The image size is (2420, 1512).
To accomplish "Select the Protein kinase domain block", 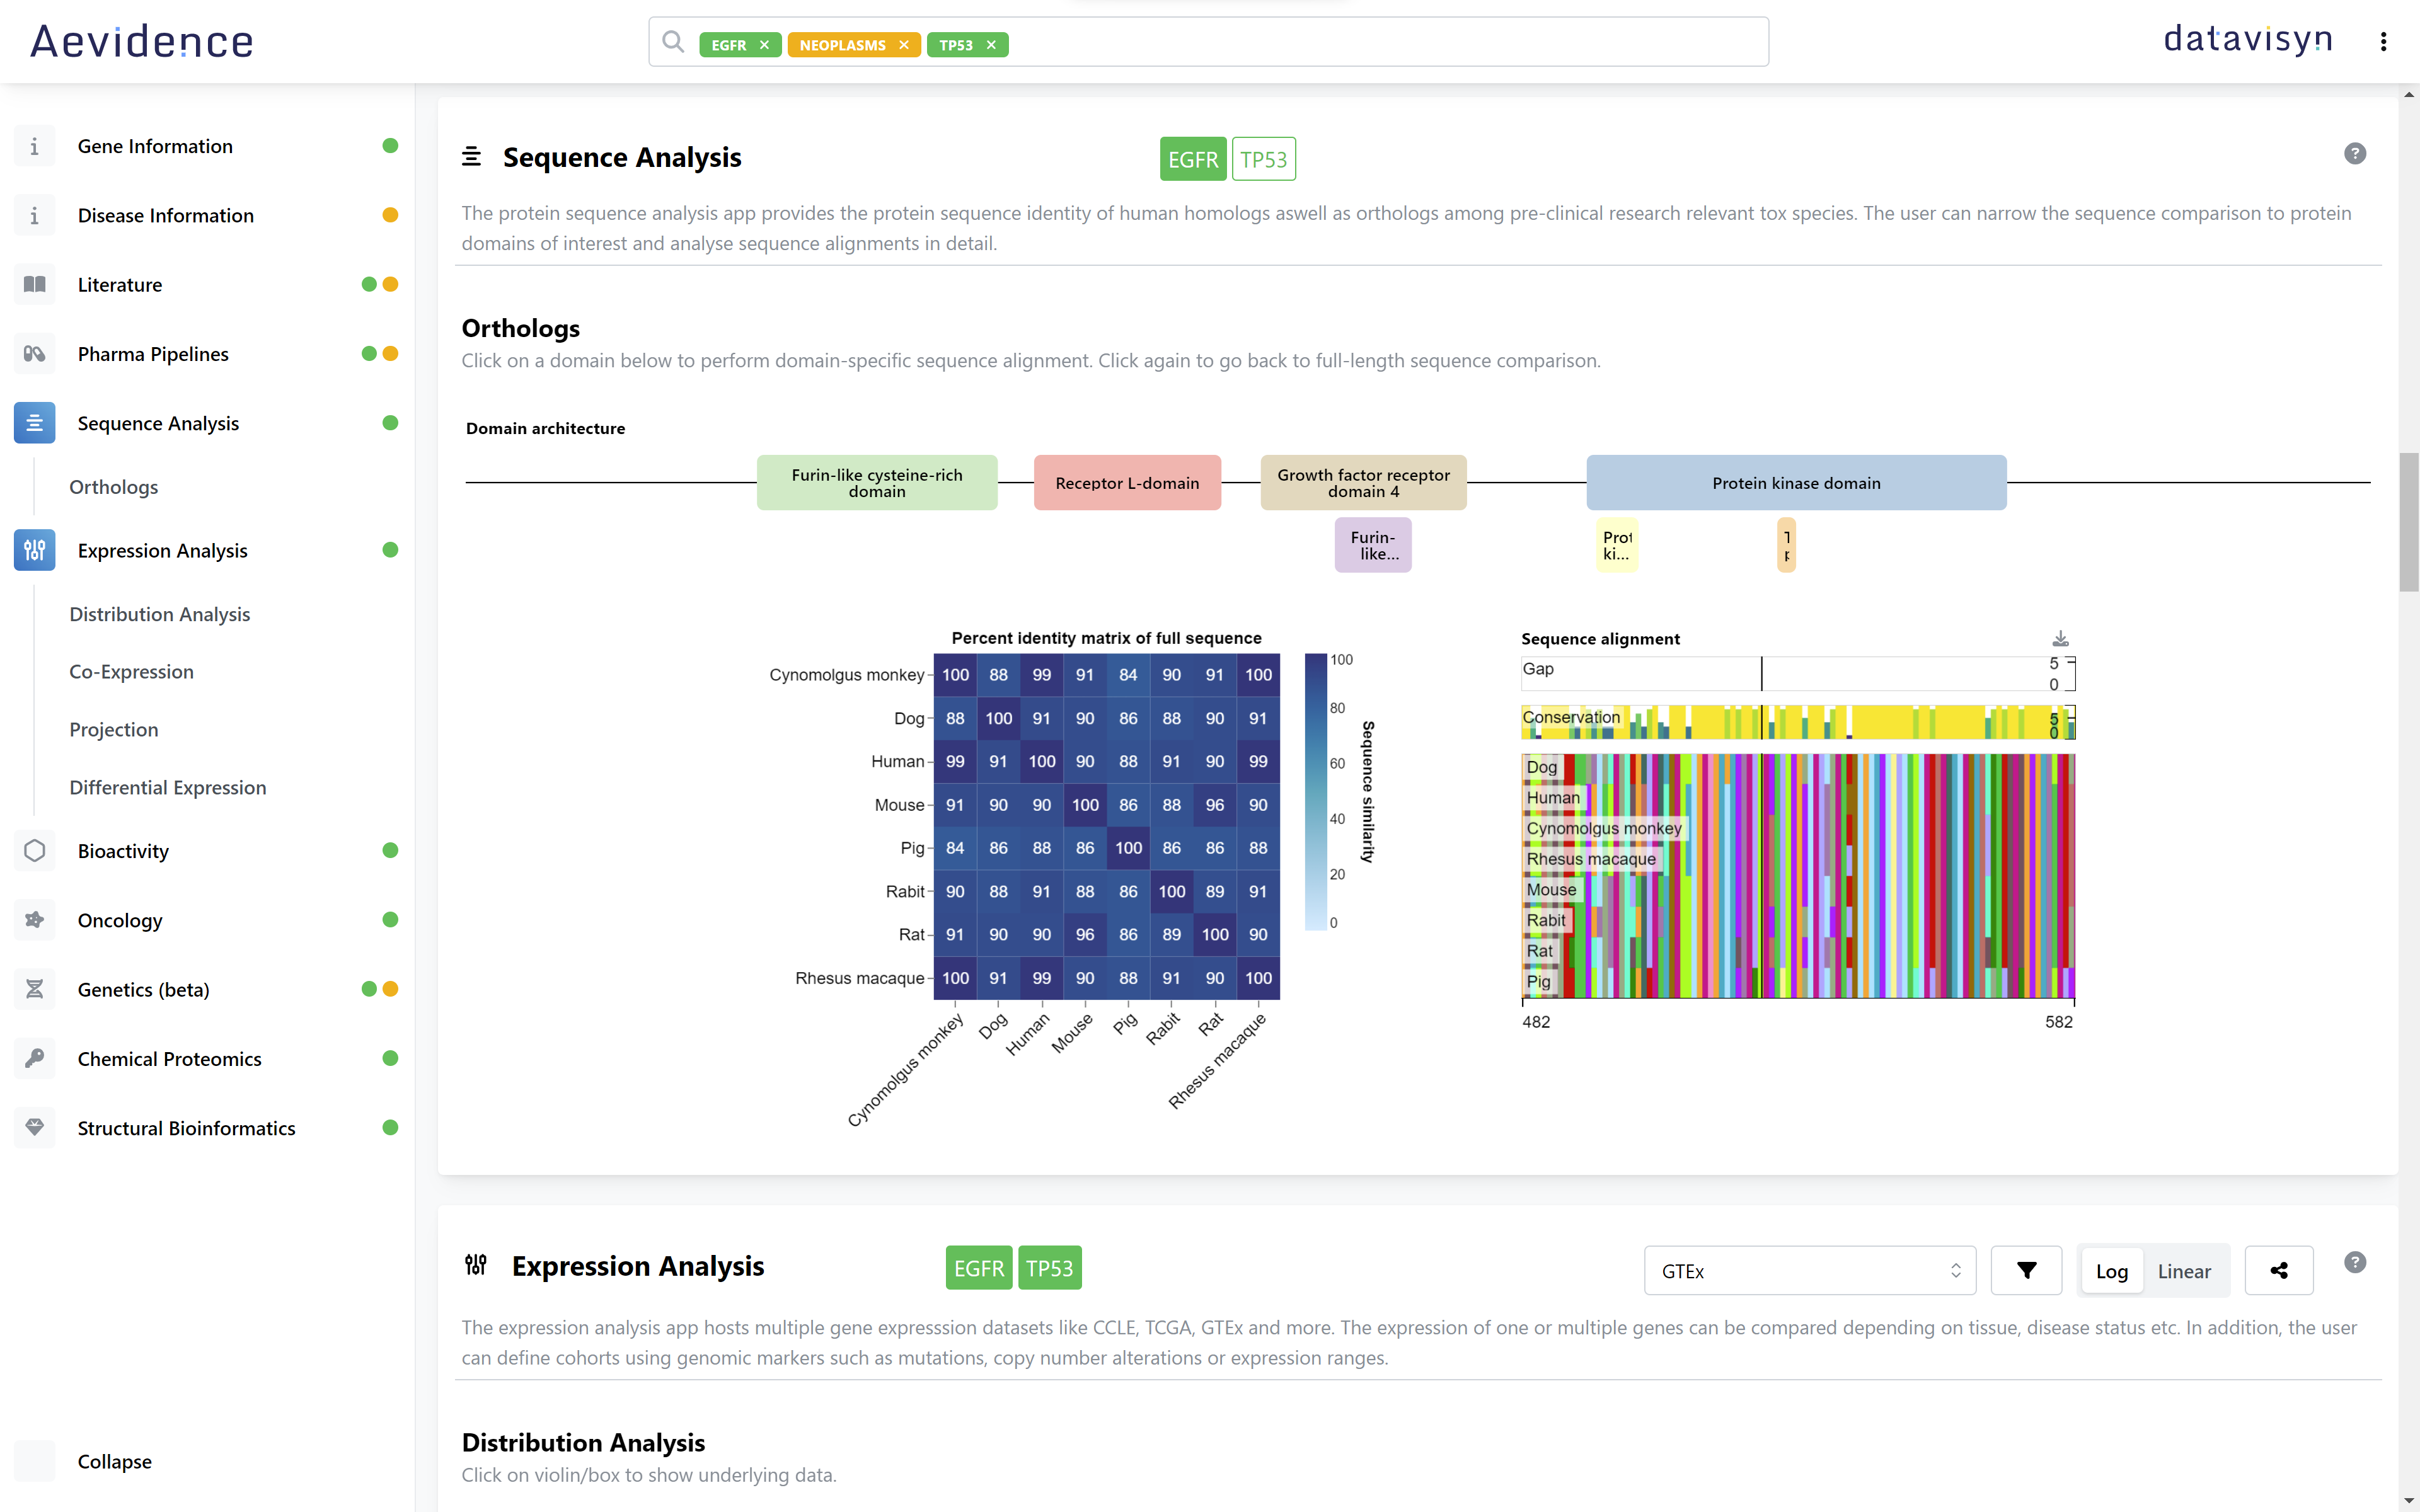I will click(1796, 483).
